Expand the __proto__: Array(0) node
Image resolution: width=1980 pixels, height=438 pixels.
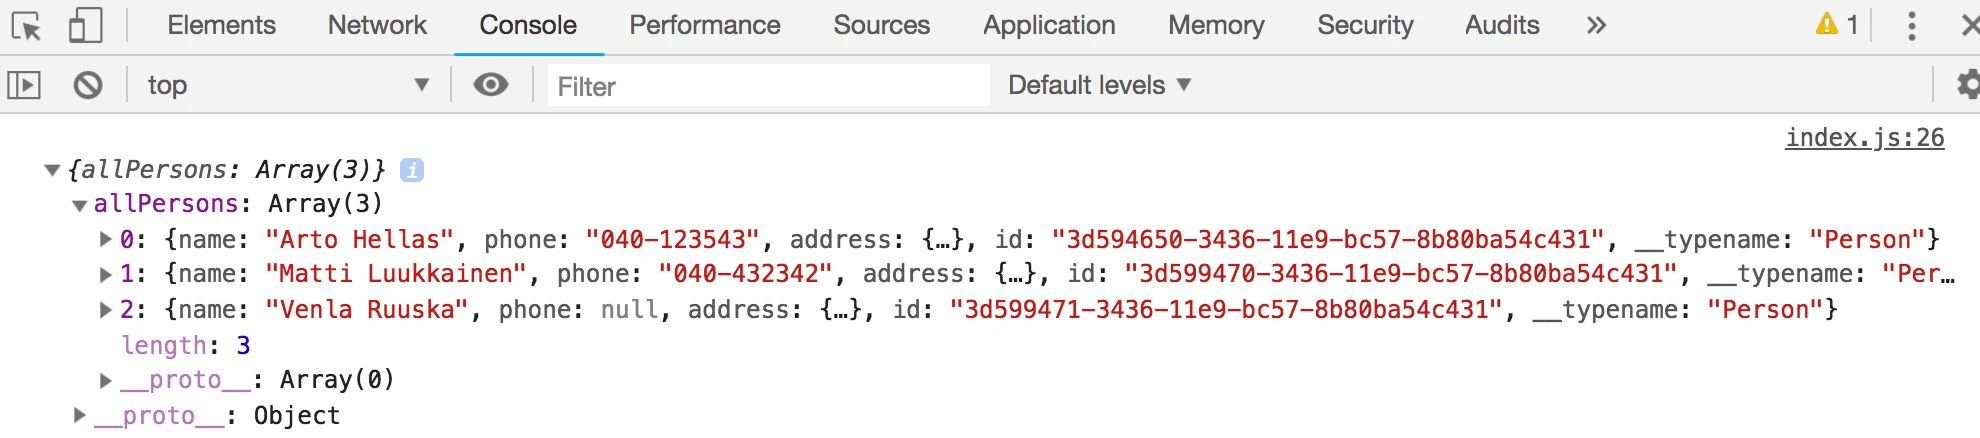click(105, 380)
